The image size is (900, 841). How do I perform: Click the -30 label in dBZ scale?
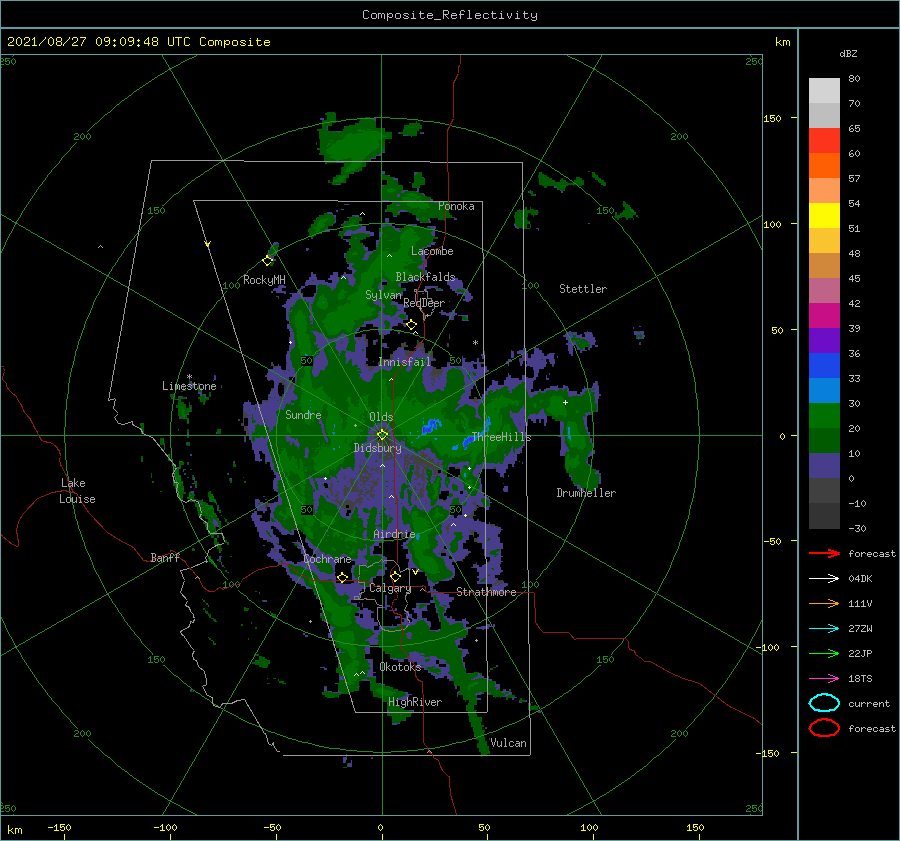[858, 528]
